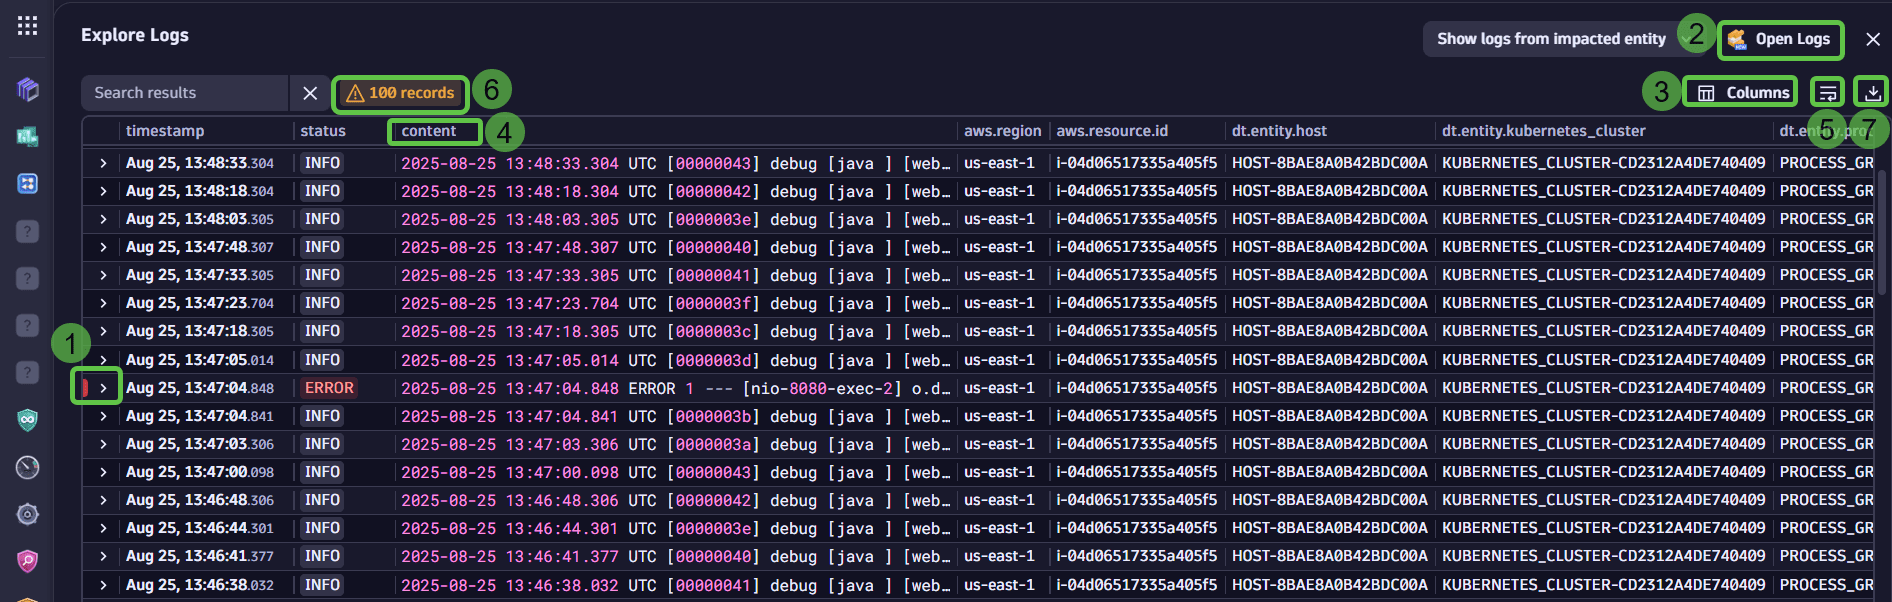The image size is (1892, 602).
Task: Expand the 13:47:48.307 log record
Action: (x=103, y=247)
